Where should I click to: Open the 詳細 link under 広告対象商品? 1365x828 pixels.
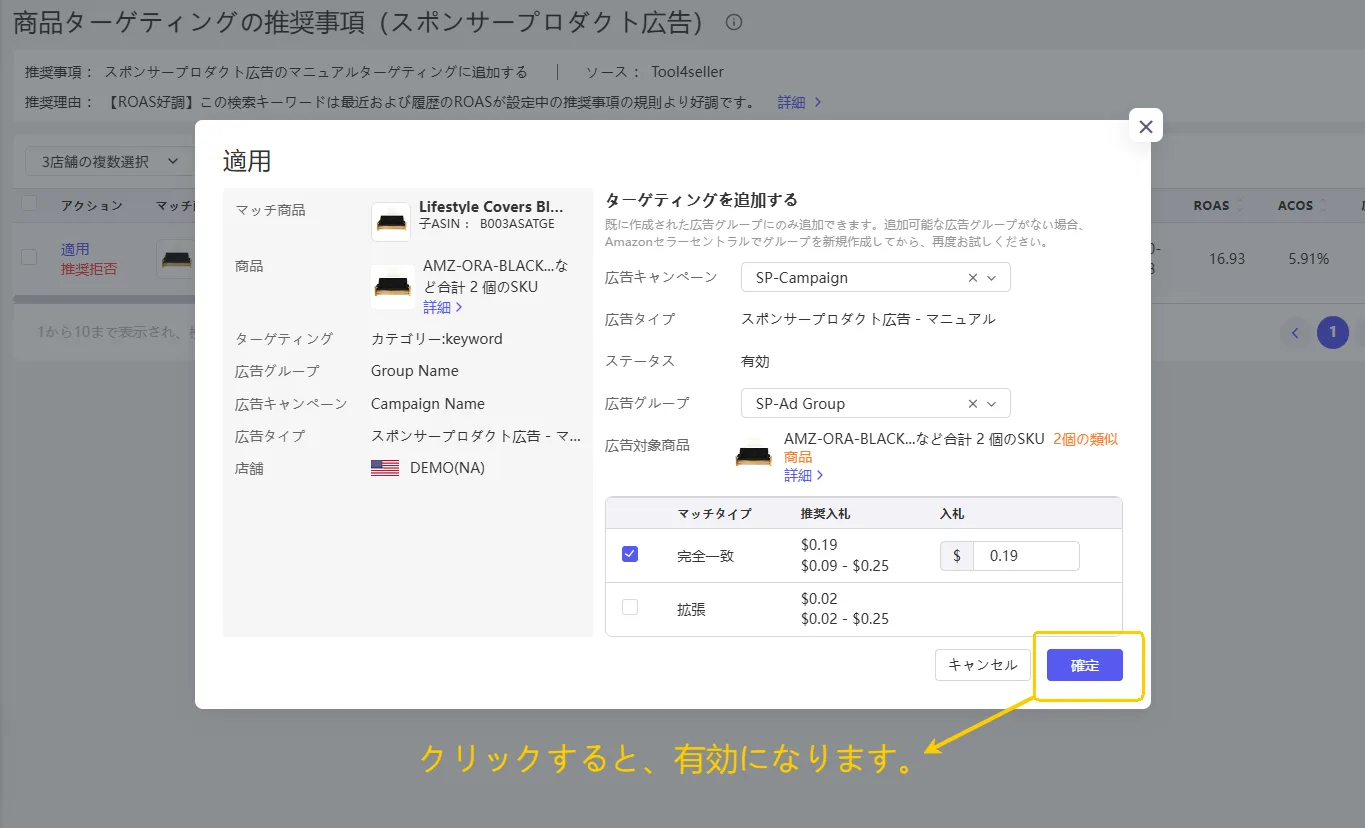(x=803, y=475)
